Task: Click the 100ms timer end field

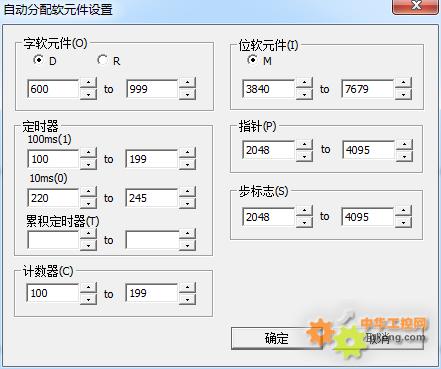Action: [152, 159]
